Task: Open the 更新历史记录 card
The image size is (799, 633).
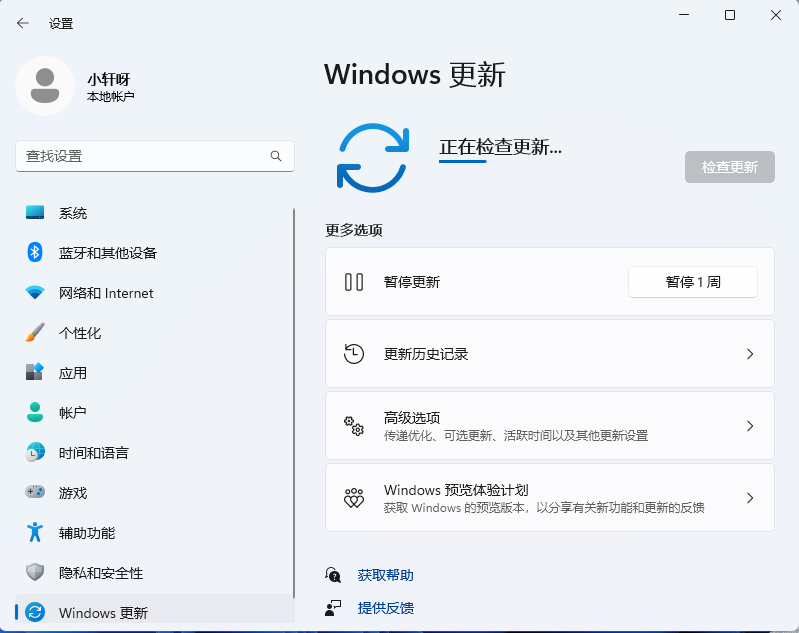Action: (x=550, y=354)
